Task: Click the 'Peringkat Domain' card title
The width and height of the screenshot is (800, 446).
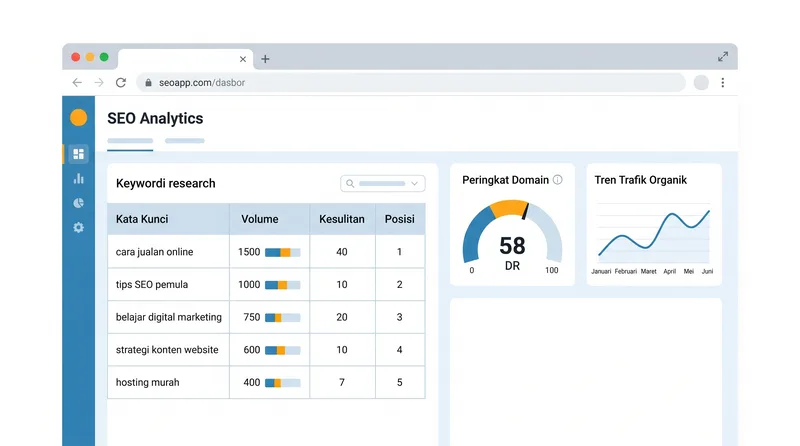Action: click(506, 180)
